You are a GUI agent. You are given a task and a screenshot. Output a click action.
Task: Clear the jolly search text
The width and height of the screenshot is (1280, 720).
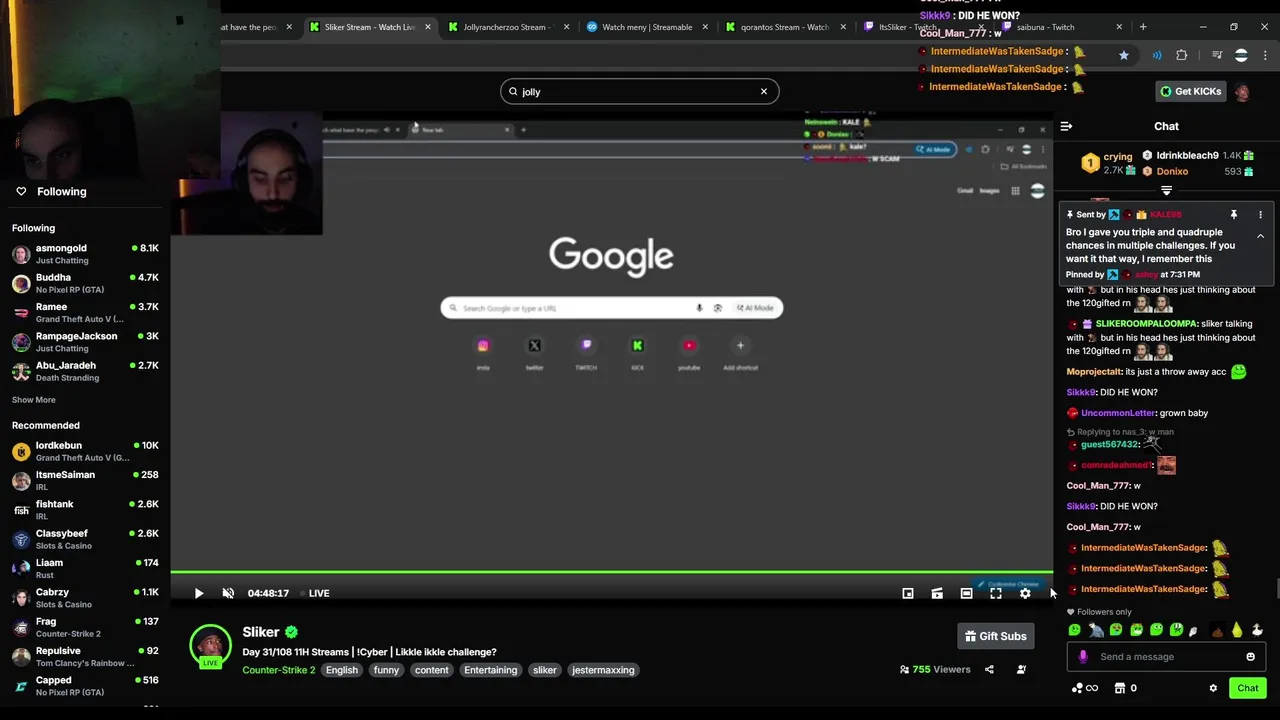pos(764,91)
